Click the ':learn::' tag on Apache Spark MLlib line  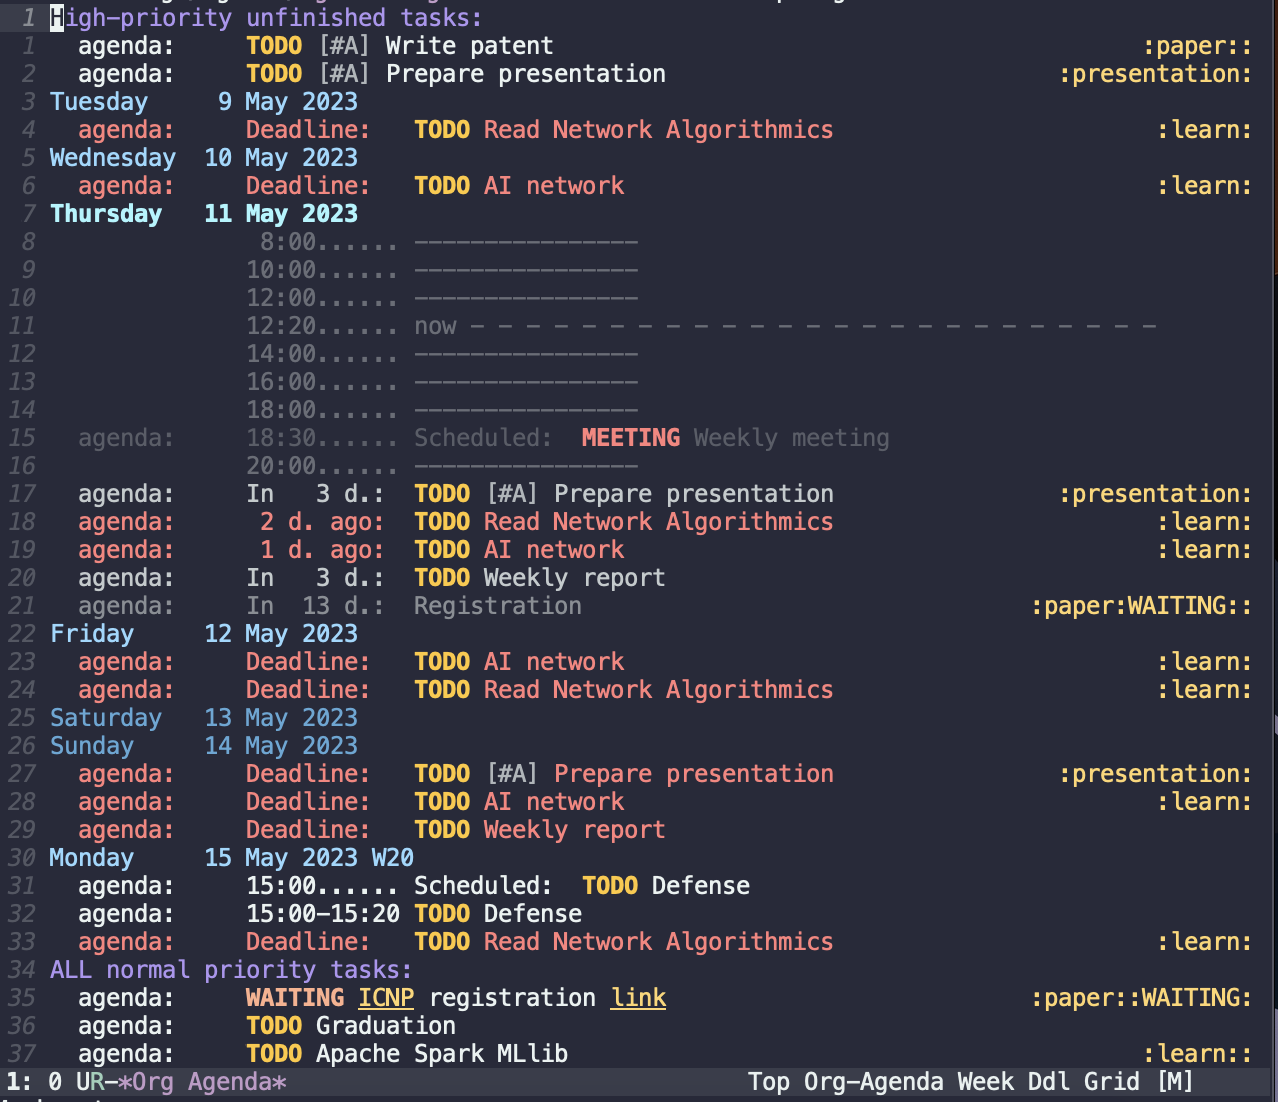1198,1054
